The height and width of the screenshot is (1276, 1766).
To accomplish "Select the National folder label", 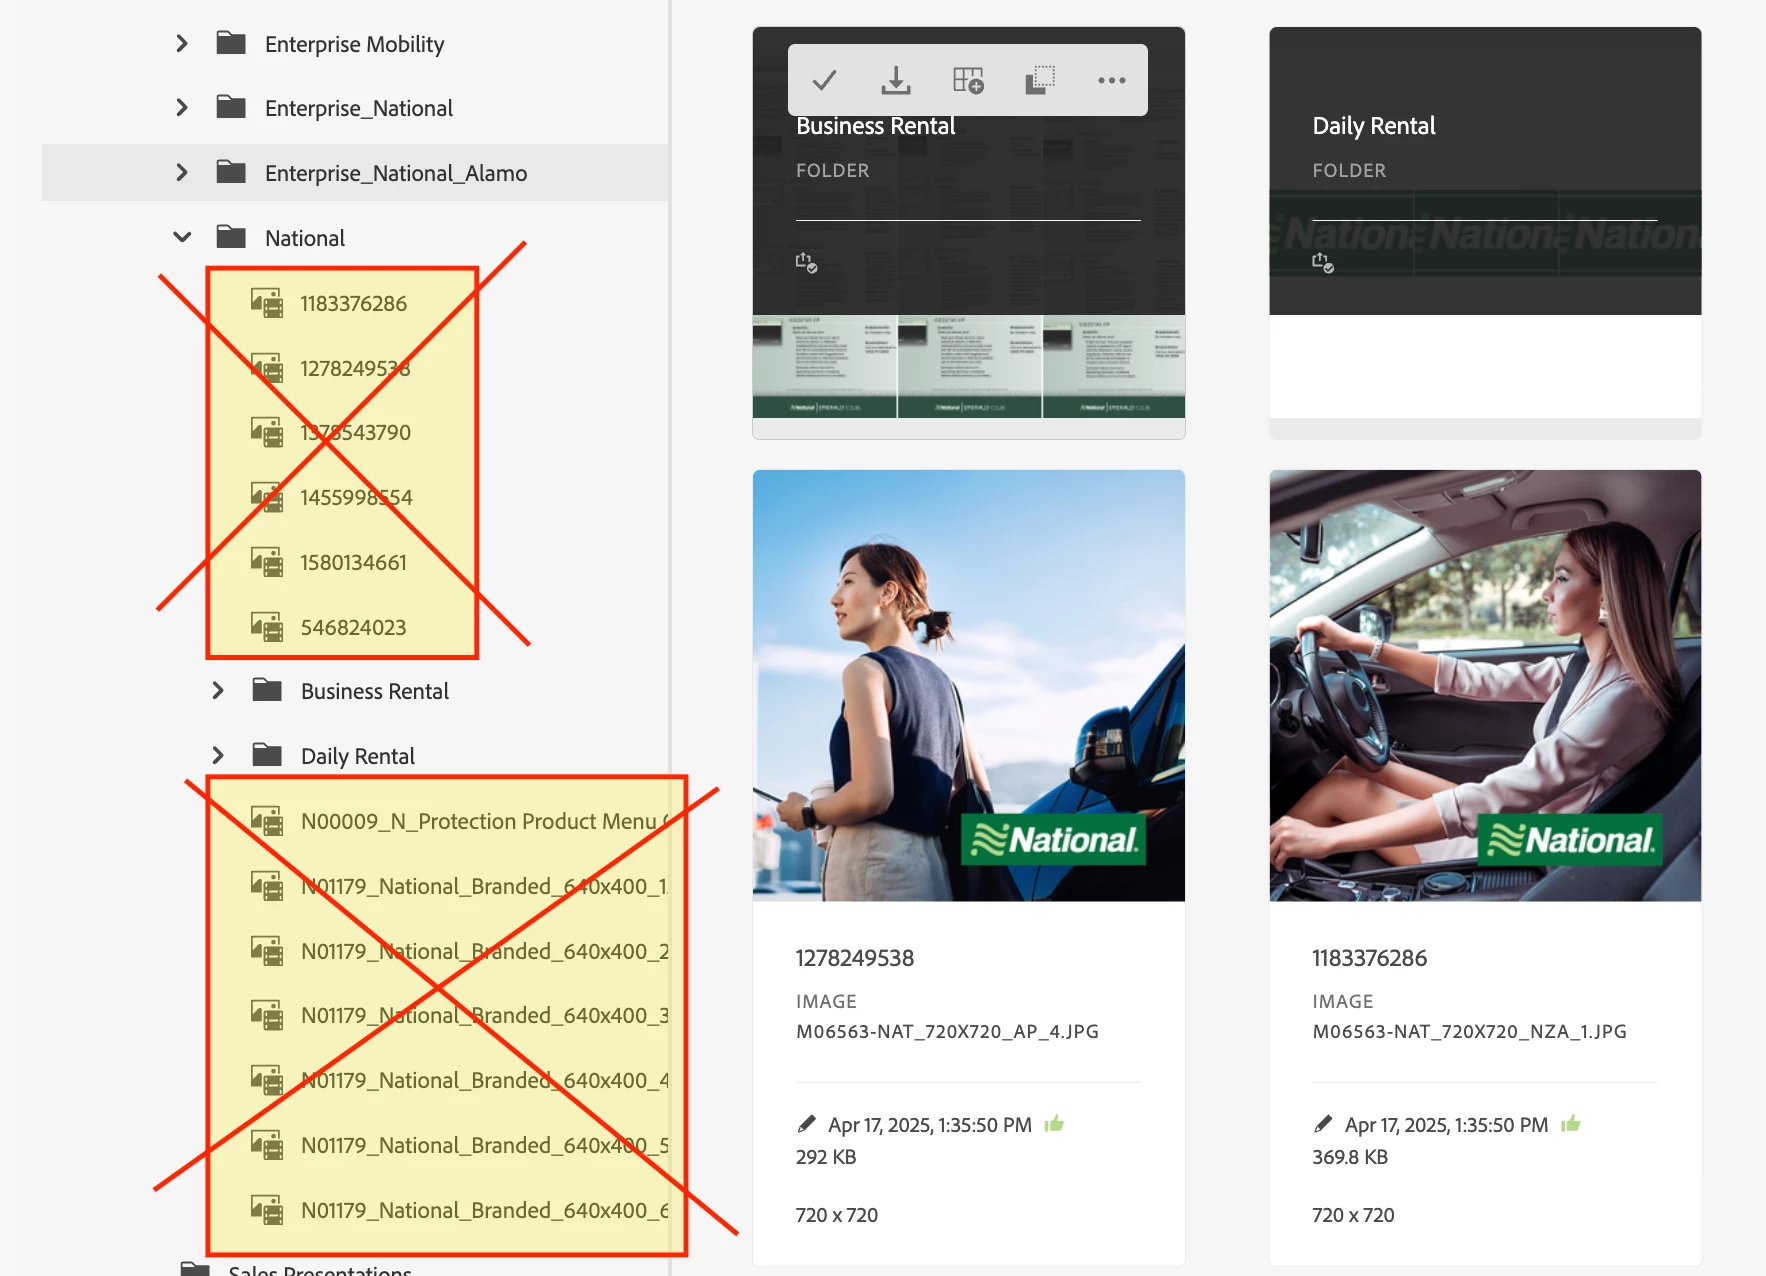I will click(305, 238).
